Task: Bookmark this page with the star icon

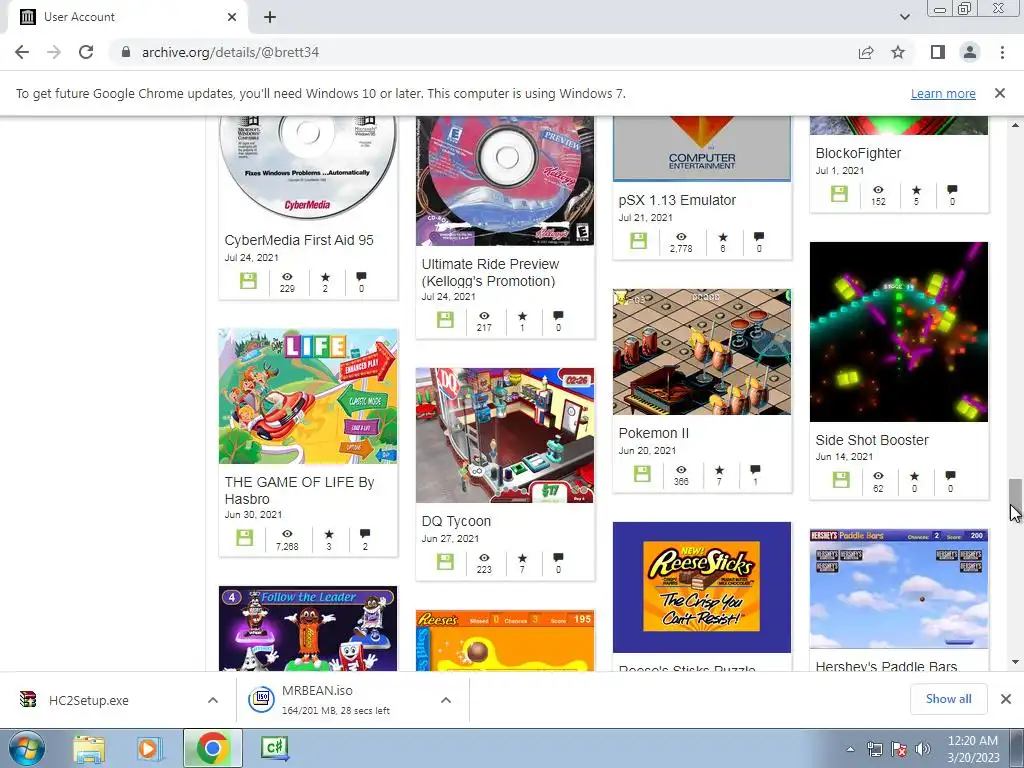Action: pyautogui.click(x=898, y=52)
